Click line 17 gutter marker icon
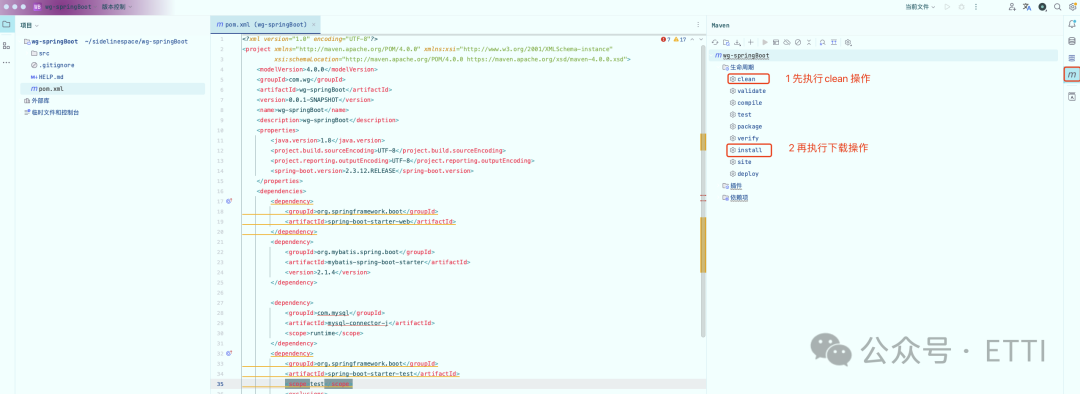The image size is (1080, 394). 229,201
